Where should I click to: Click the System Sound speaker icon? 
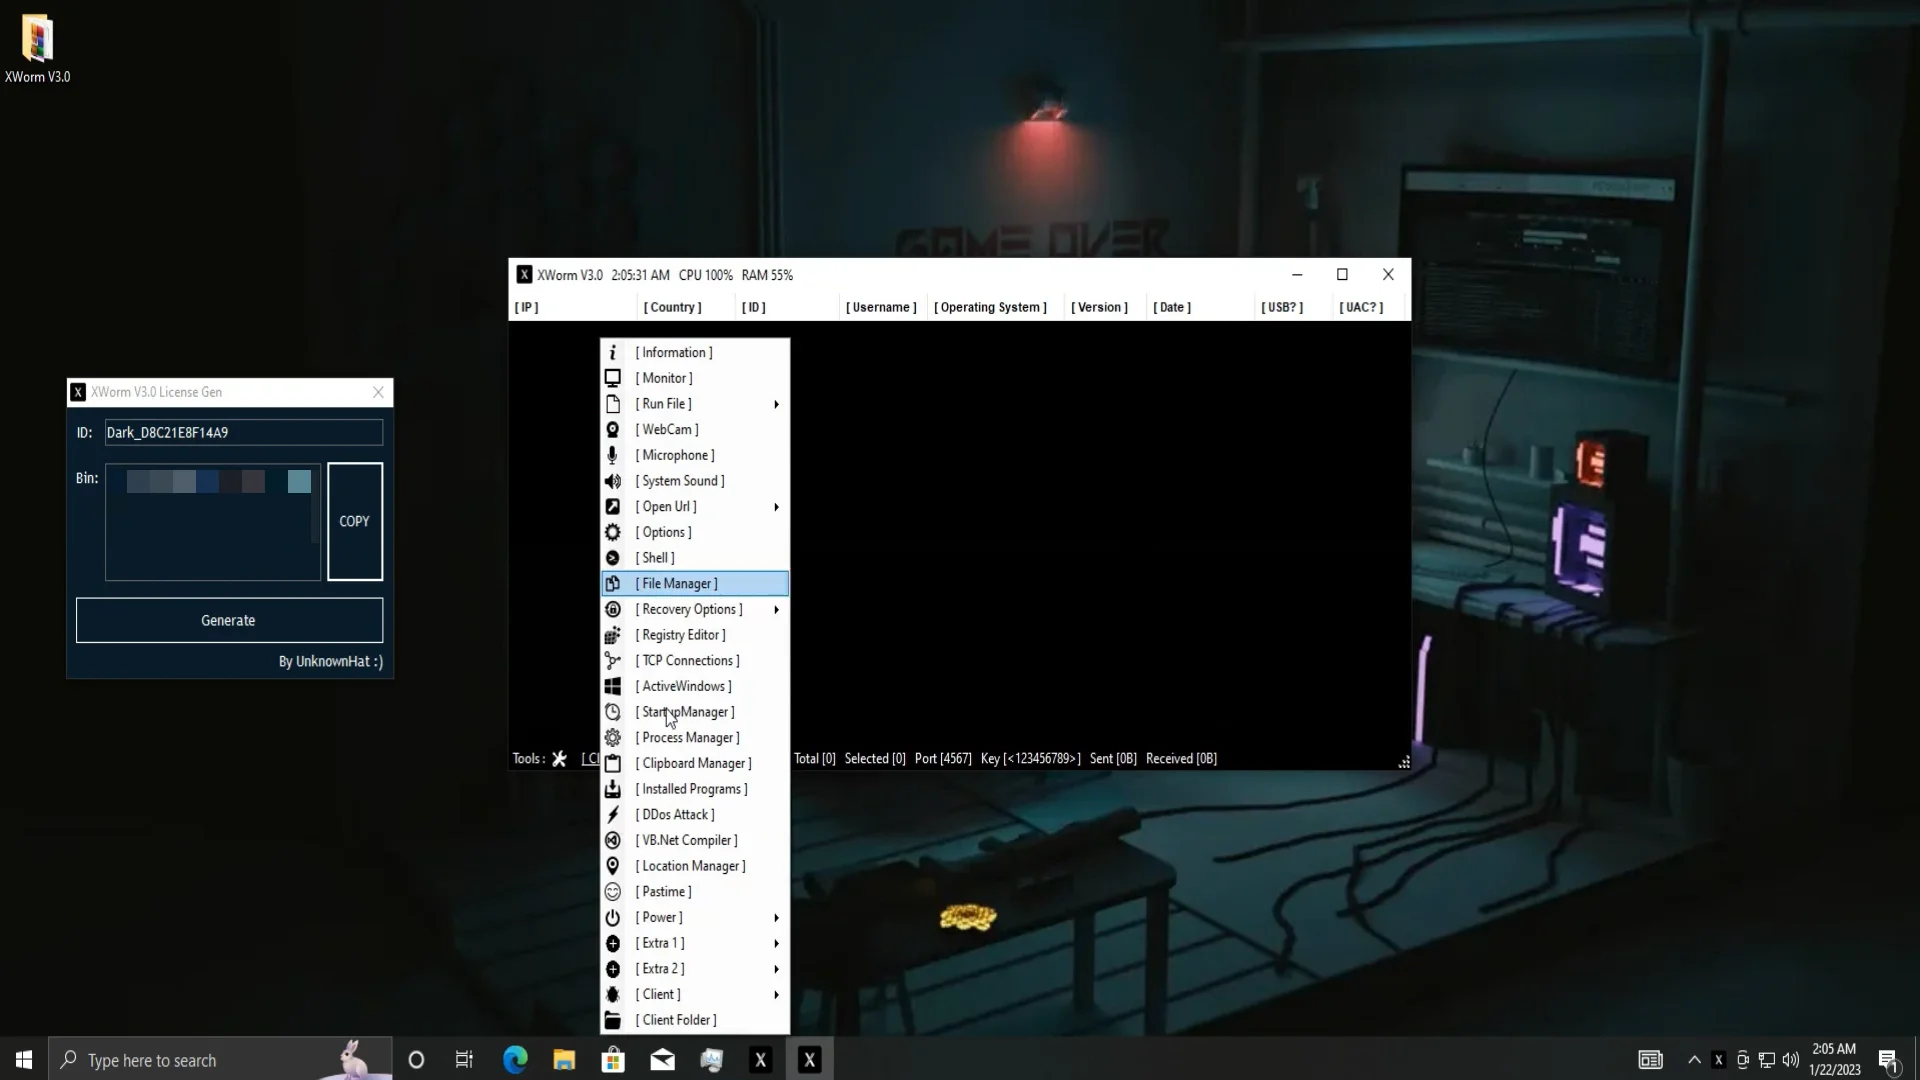point(613,481)
